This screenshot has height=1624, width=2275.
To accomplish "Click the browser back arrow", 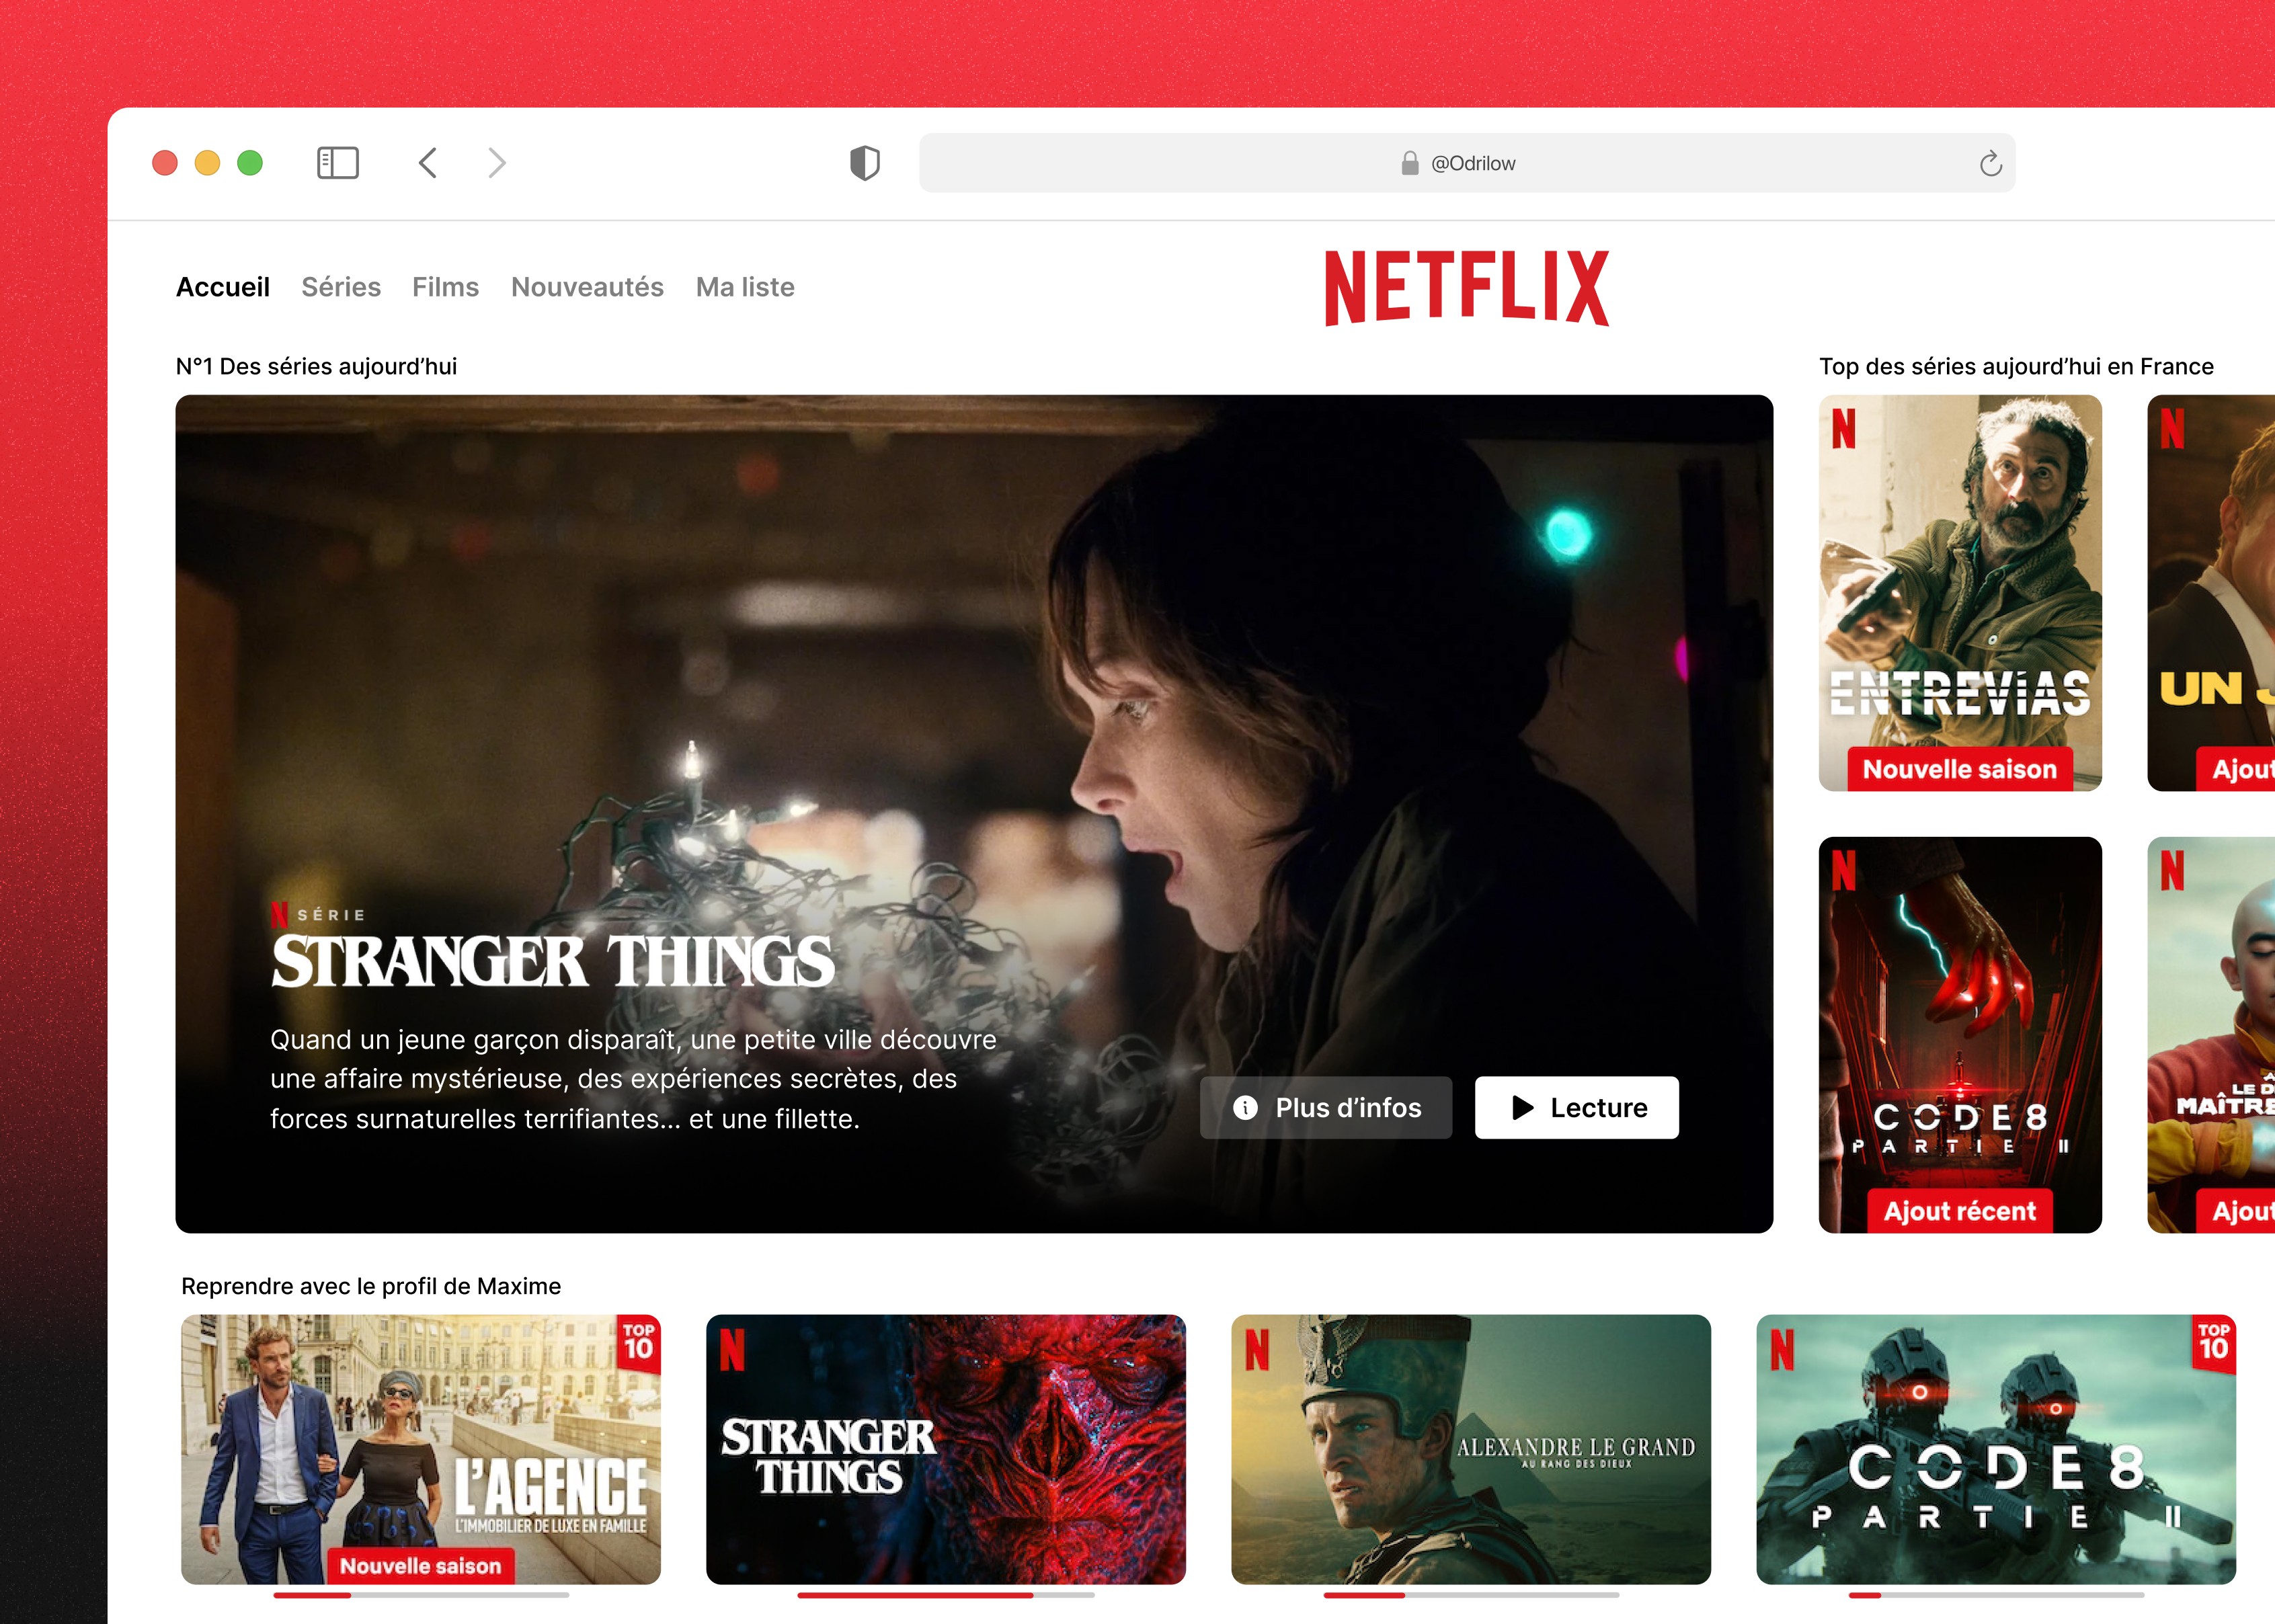I will click(x=428, y=163).
